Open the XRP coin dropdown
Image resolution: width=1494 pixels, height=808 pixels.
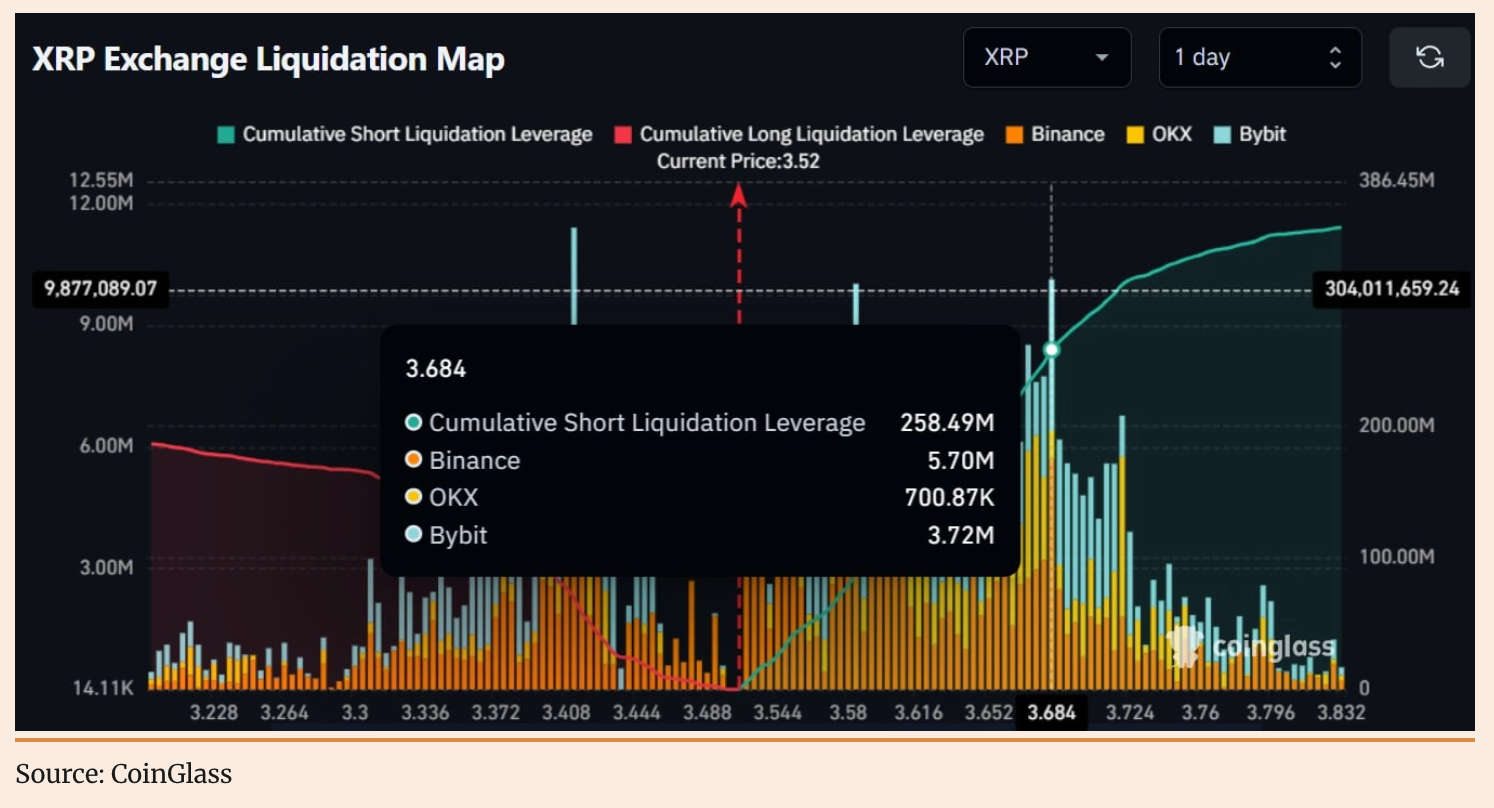(1046, 58)
